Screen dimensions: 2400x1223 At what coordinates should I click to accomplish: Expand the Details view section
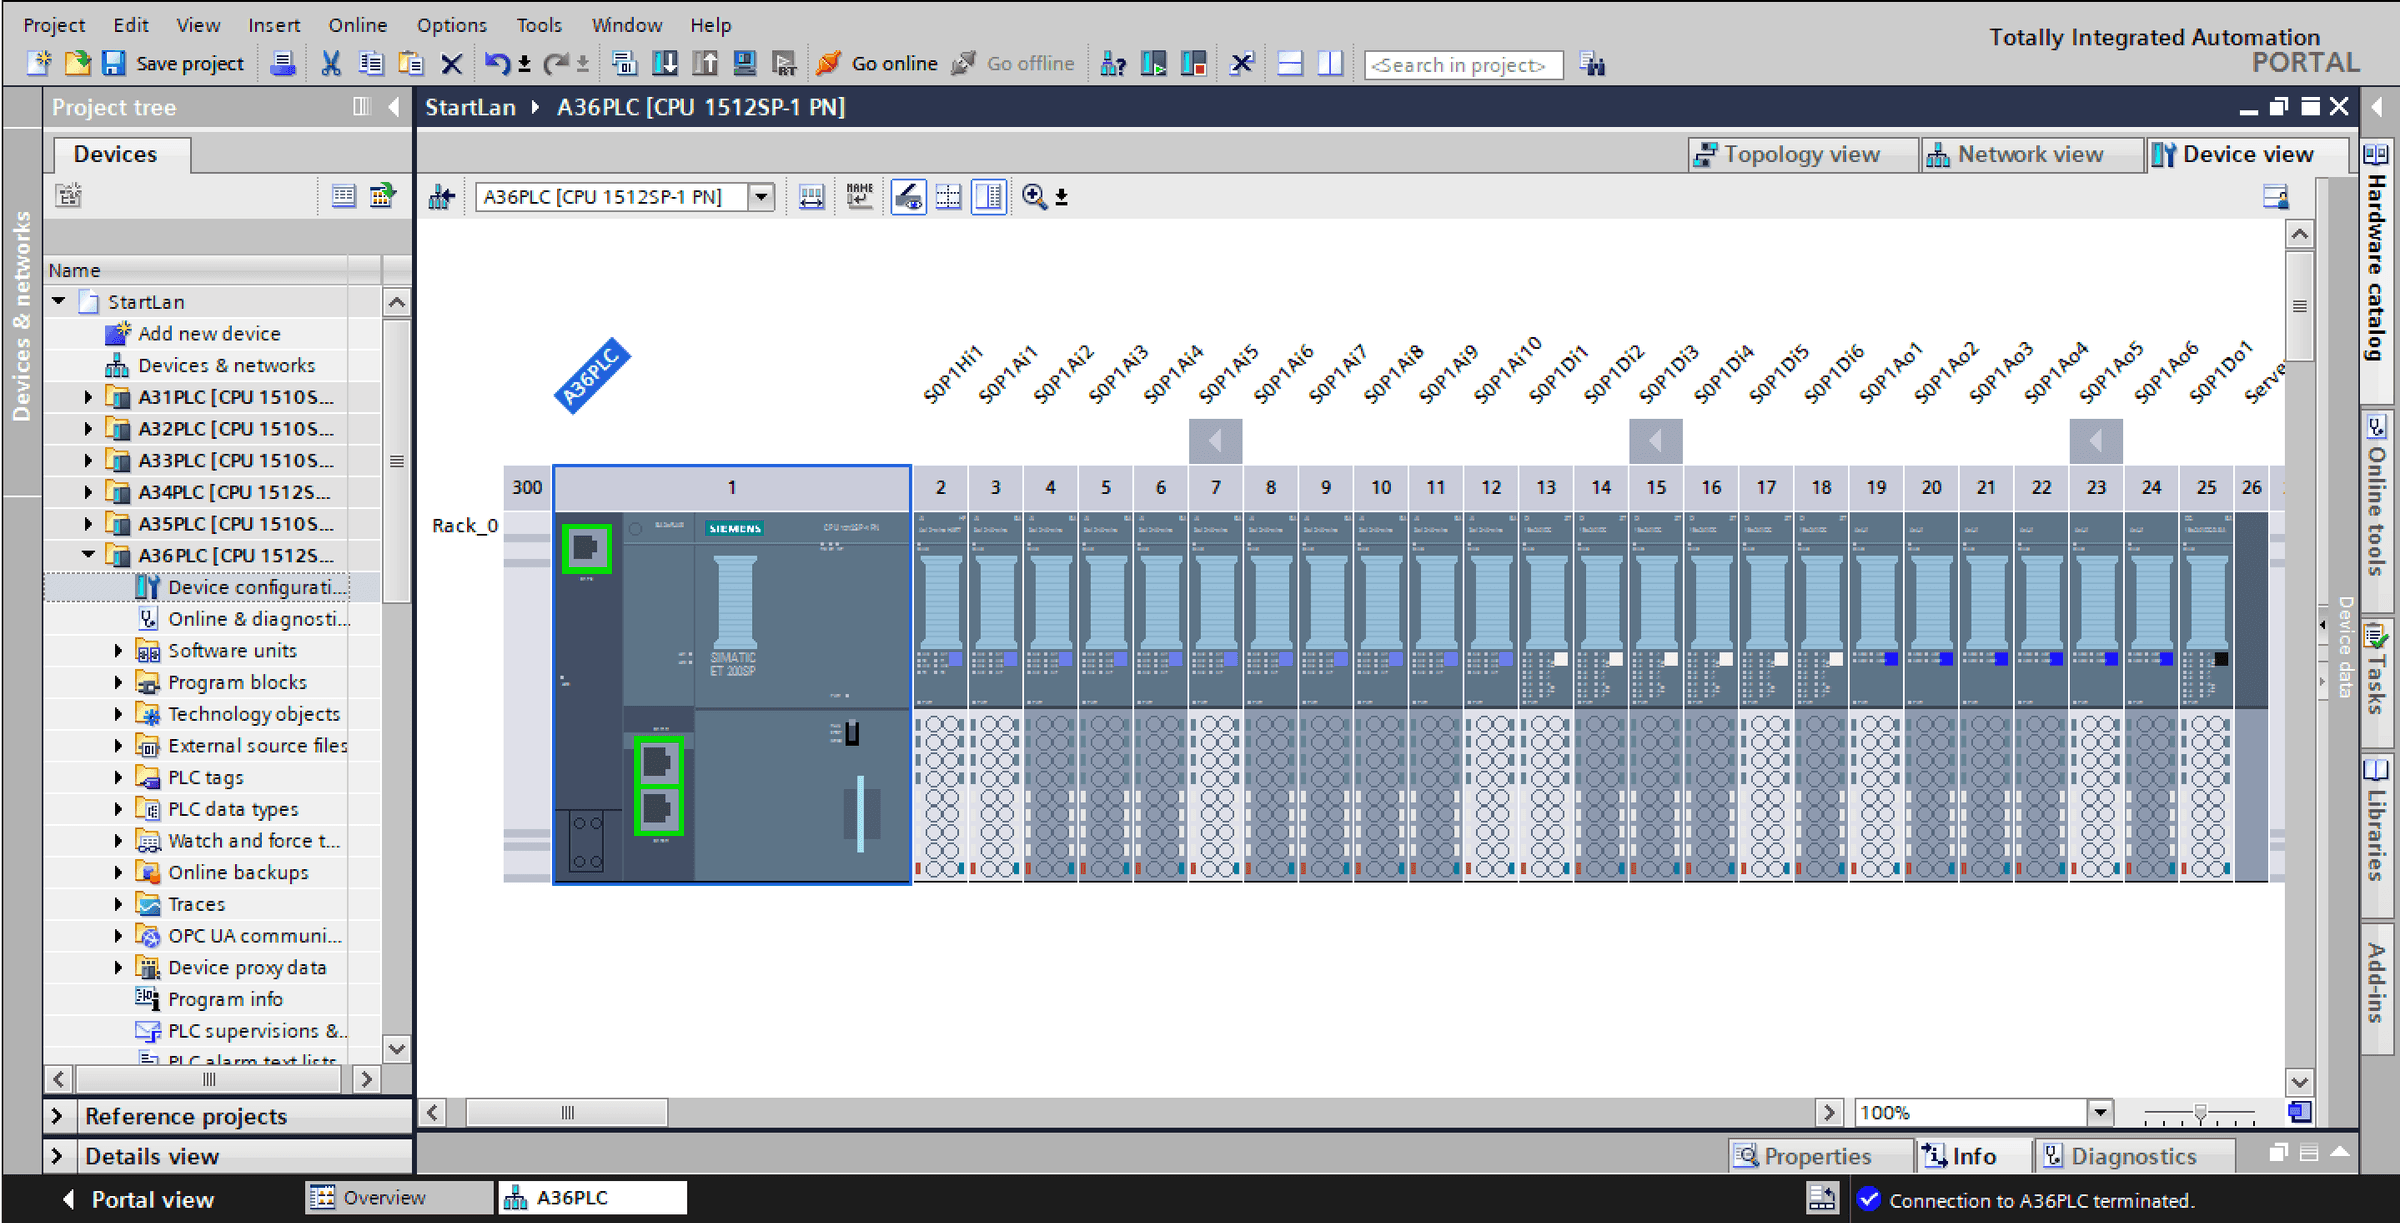(57, 1156)
